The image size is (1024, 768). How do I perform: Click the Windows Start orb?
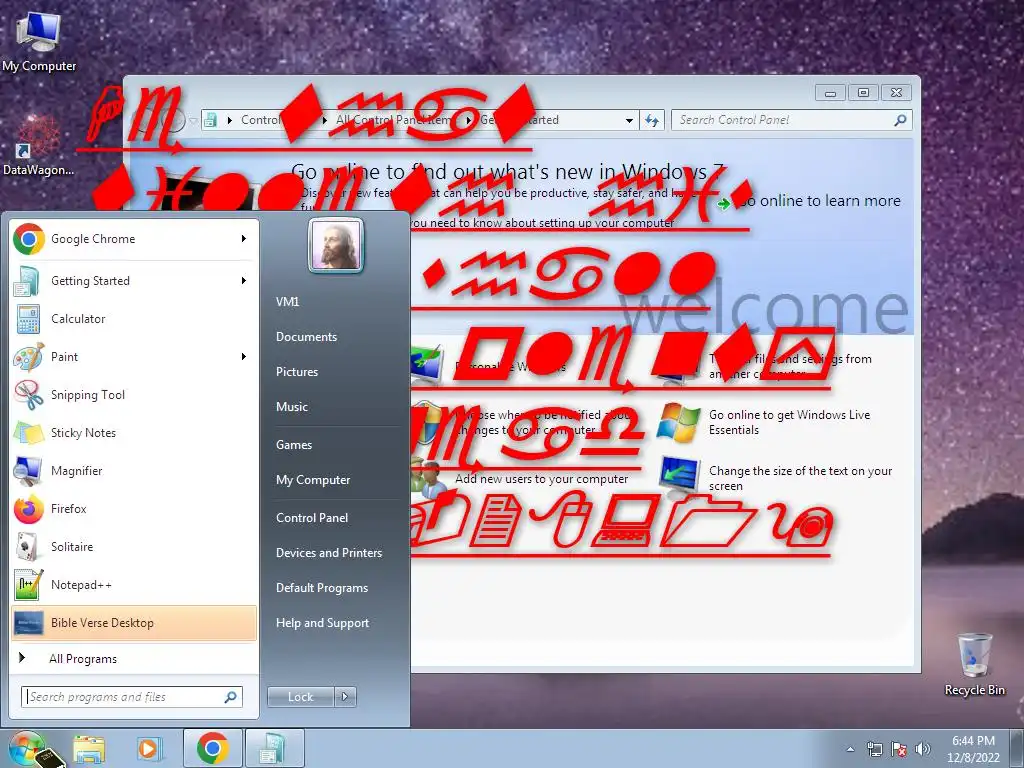point(27,748)
